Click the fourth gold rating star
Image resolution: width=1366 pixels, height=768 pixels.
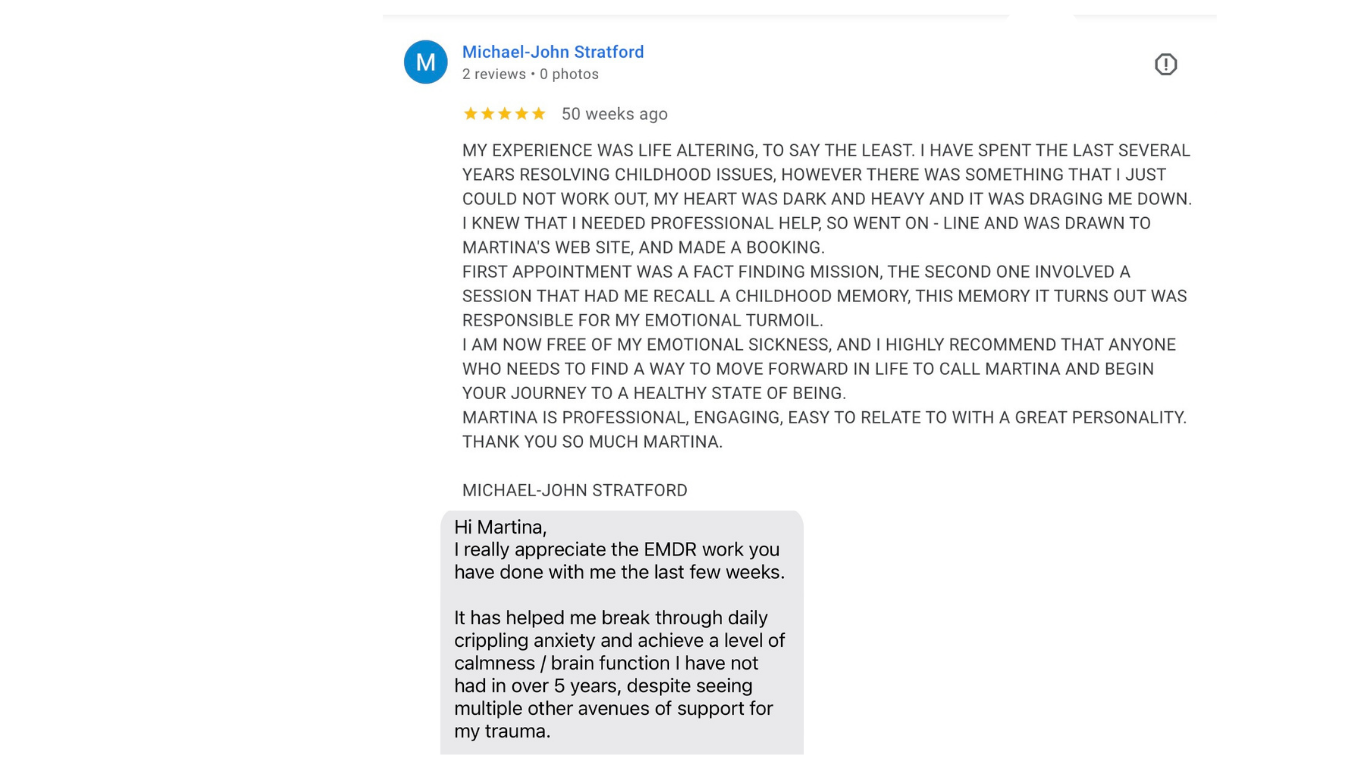pos(521,114)
